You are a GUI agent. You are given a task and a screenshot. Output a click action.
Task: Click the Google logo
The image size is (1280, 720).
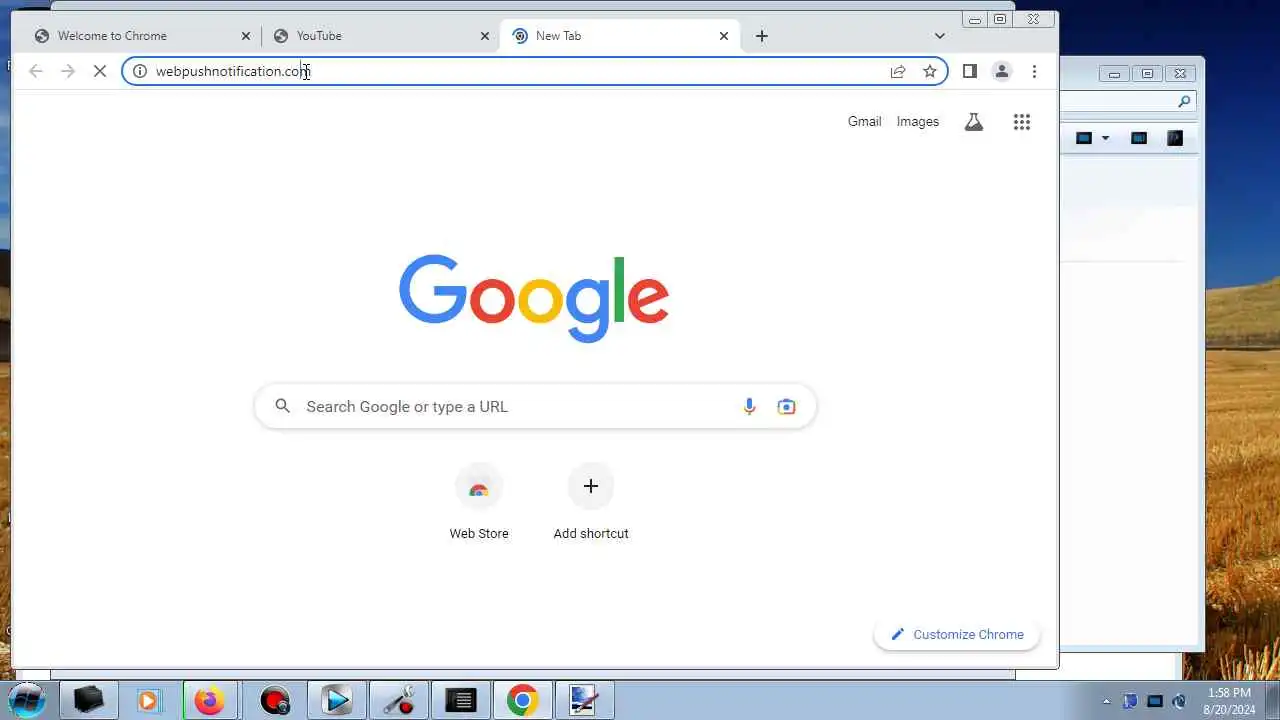click(534, 298)
